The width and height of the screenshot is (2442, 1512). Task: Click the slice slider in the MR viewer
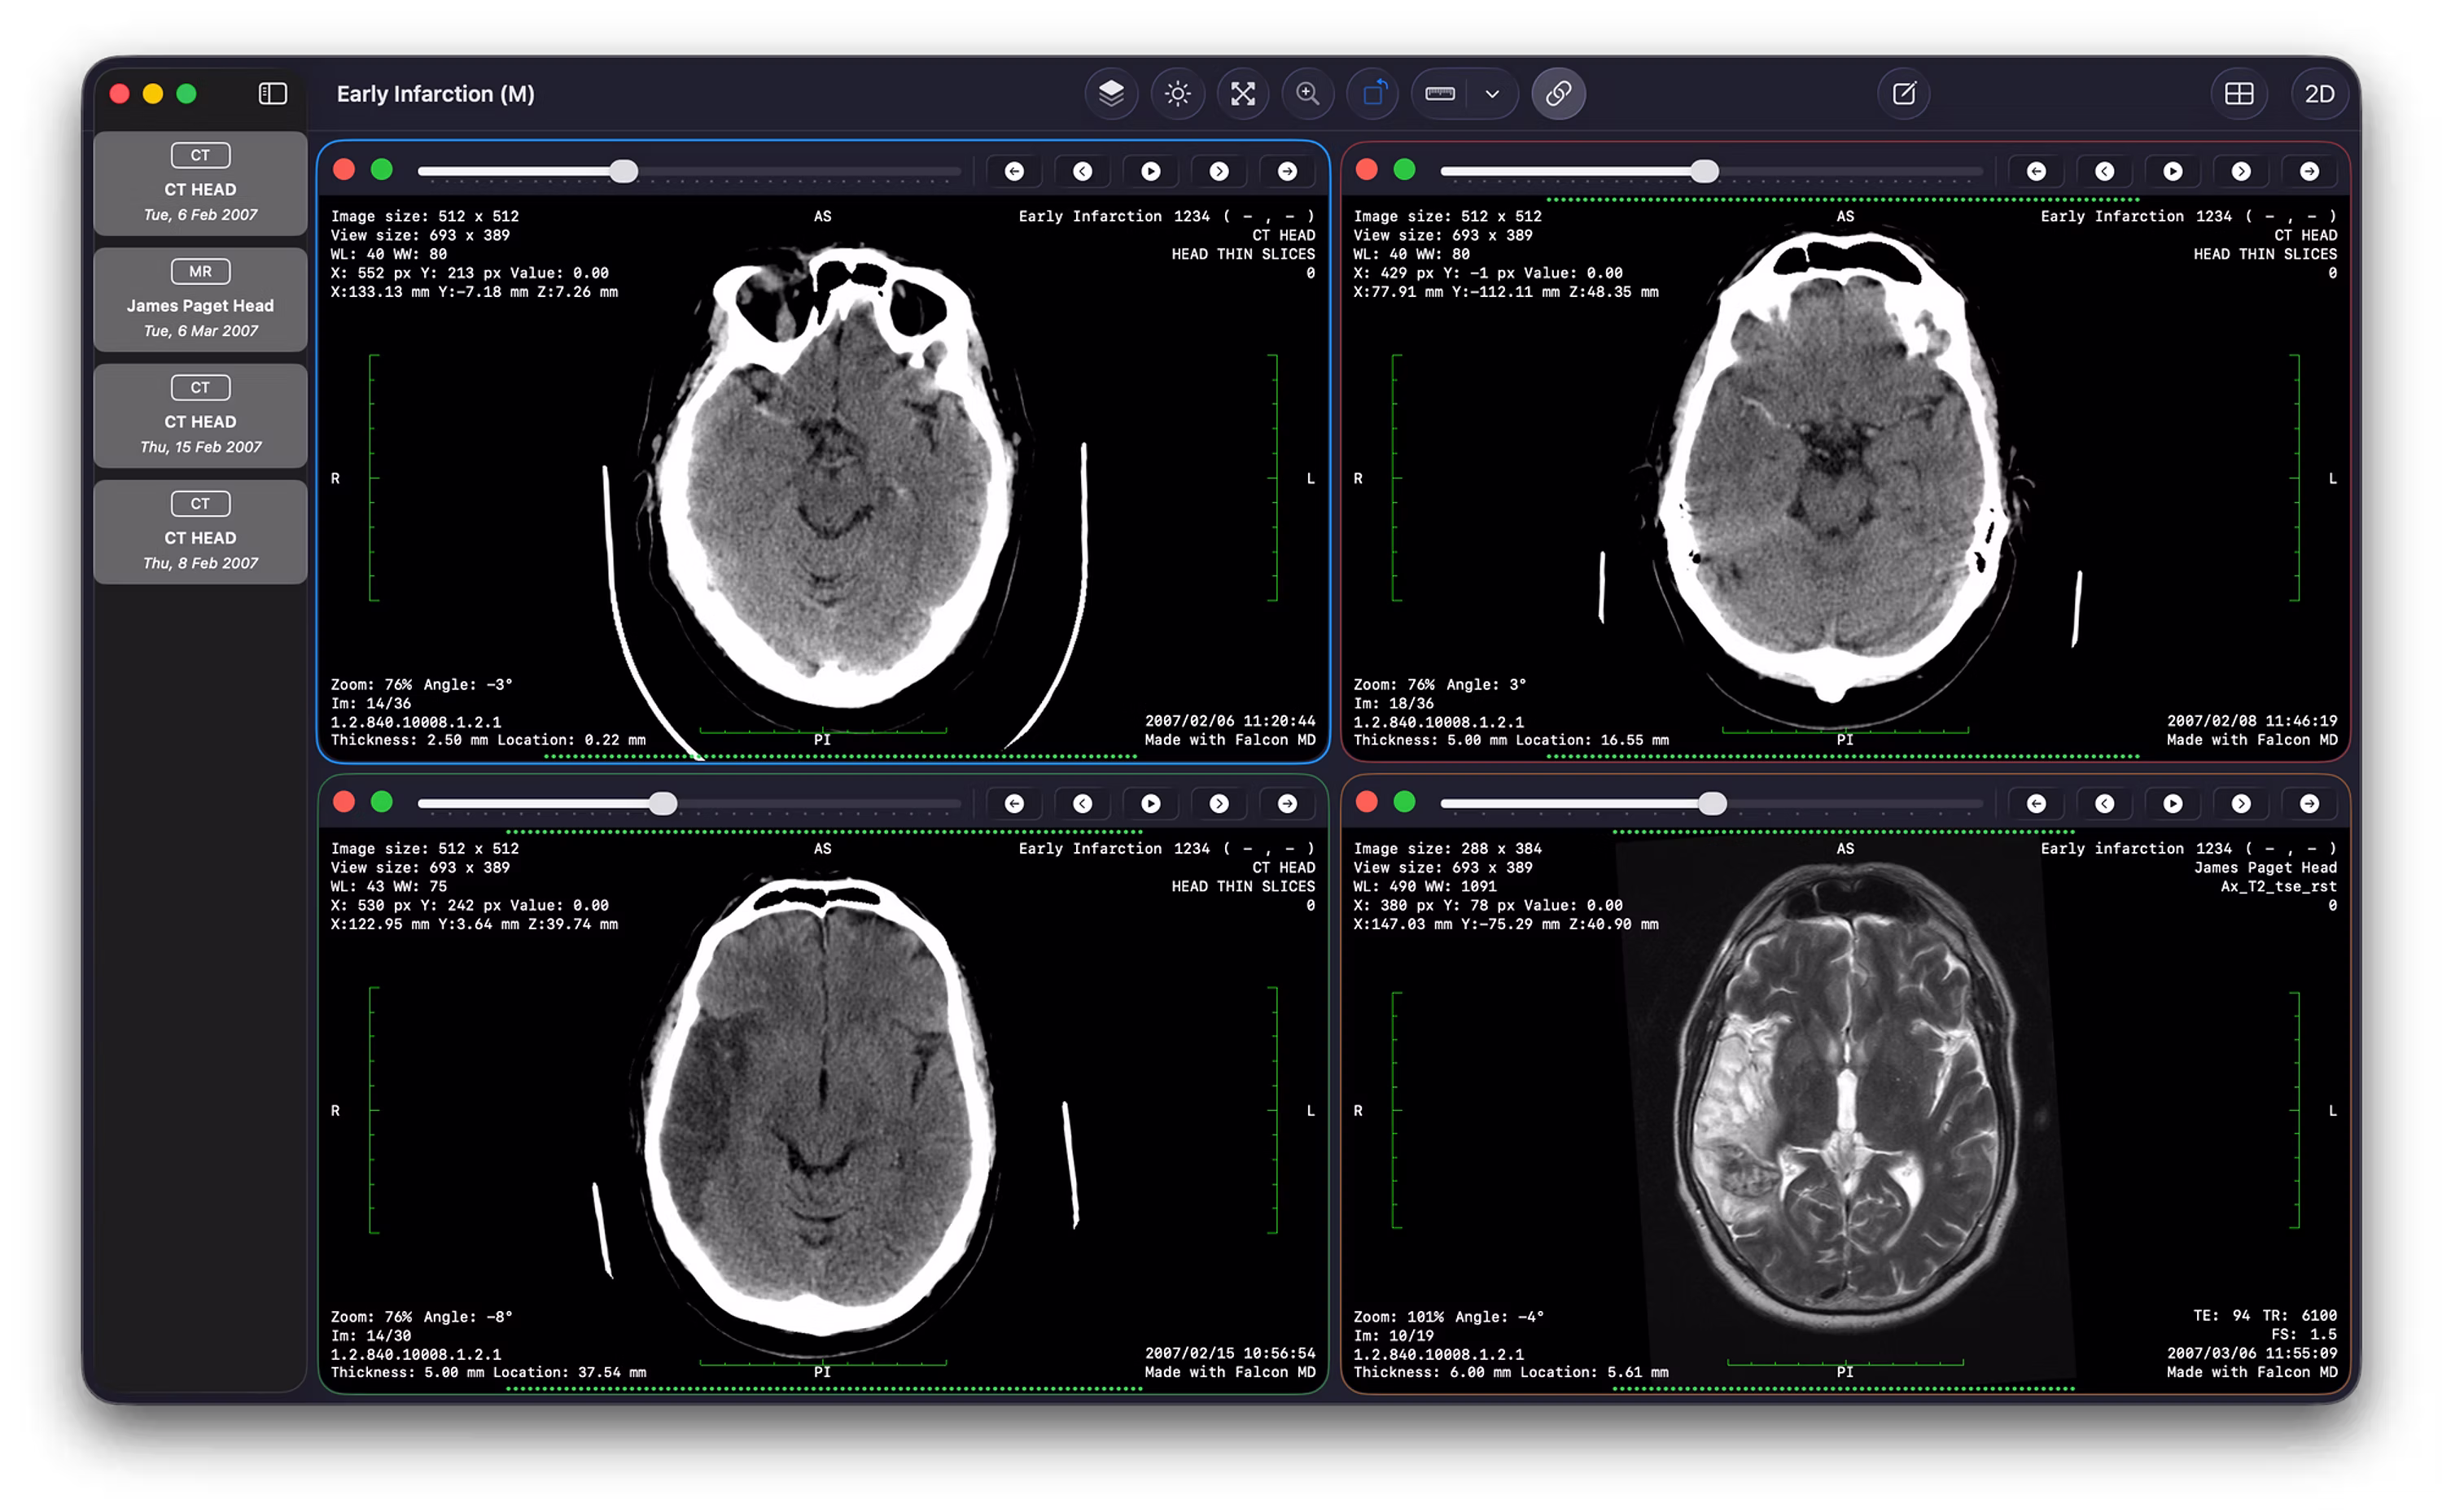(1711, 804)
